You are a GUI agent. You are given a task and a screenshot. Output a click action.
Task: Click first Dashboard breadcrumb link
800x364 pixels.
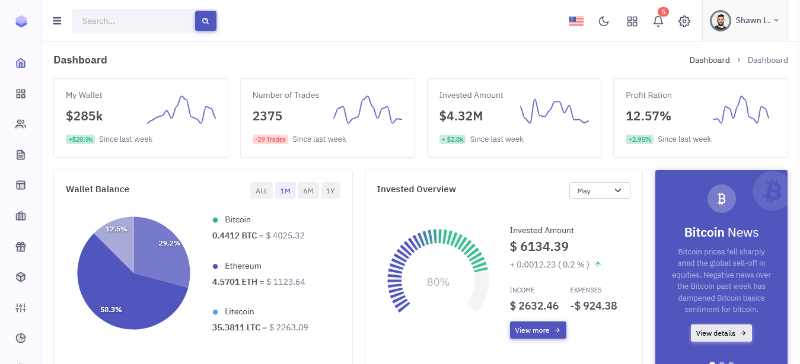(x=709, y=60)
